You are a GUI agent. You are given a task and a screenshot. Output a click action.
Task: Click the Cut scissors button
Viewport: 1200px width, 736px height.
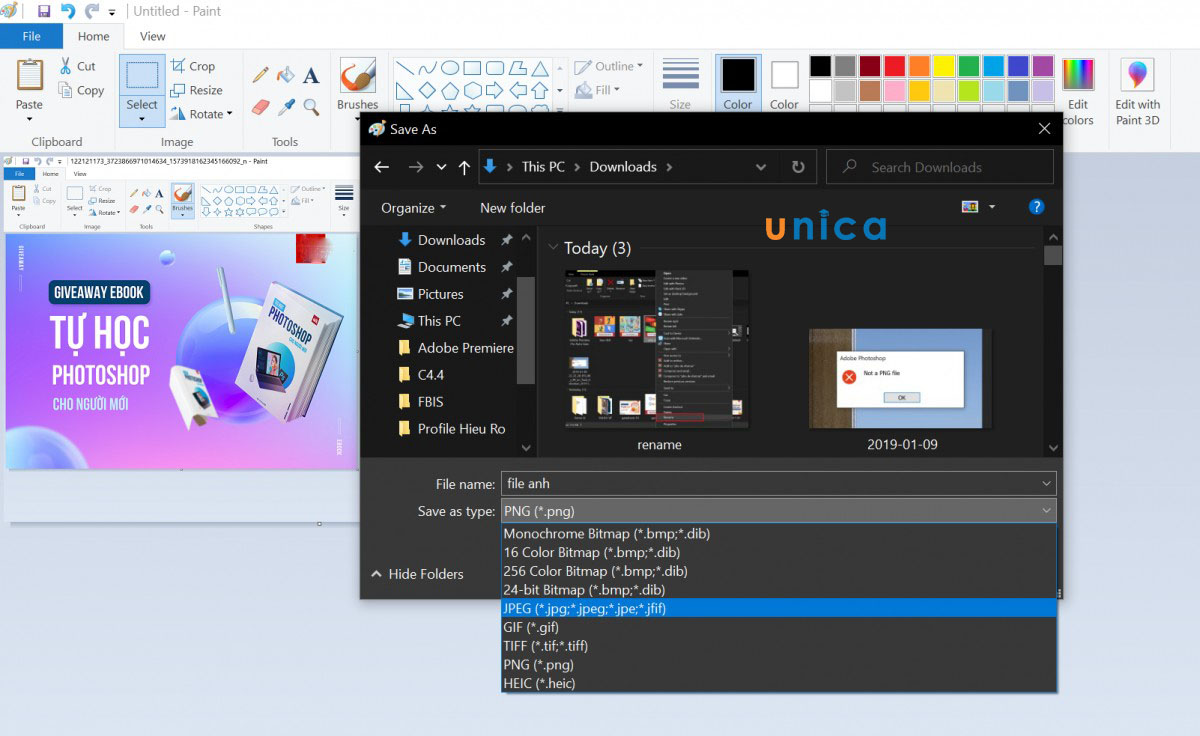tap(76, 66)
